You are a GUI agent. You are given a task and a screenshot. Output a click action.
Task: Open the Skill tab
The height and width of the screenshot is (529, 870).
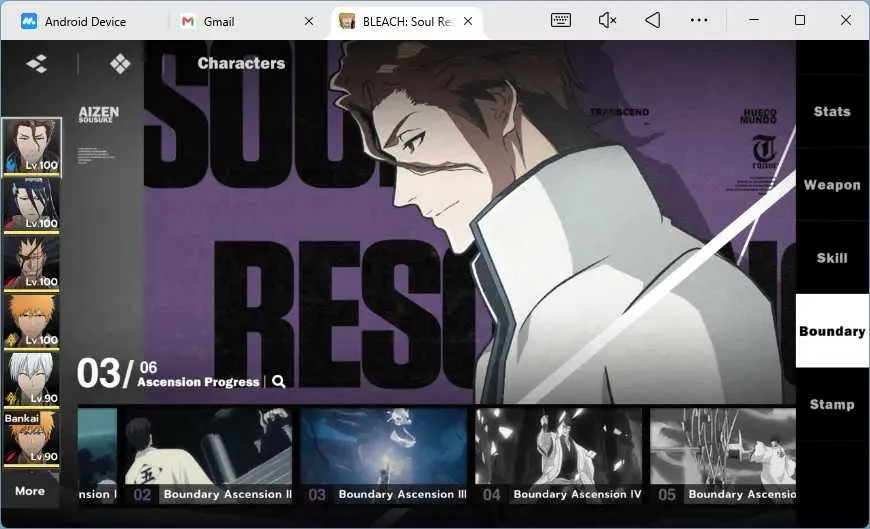pos(832,258)
